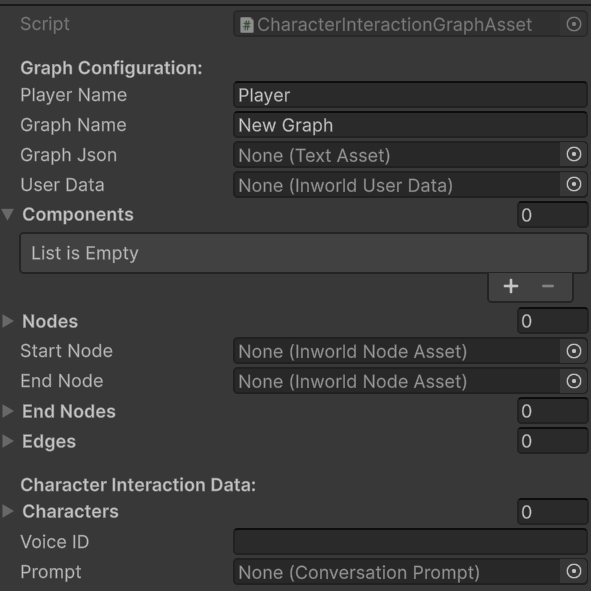
Task: Click the Start Node label
Action: pos(67,351)
